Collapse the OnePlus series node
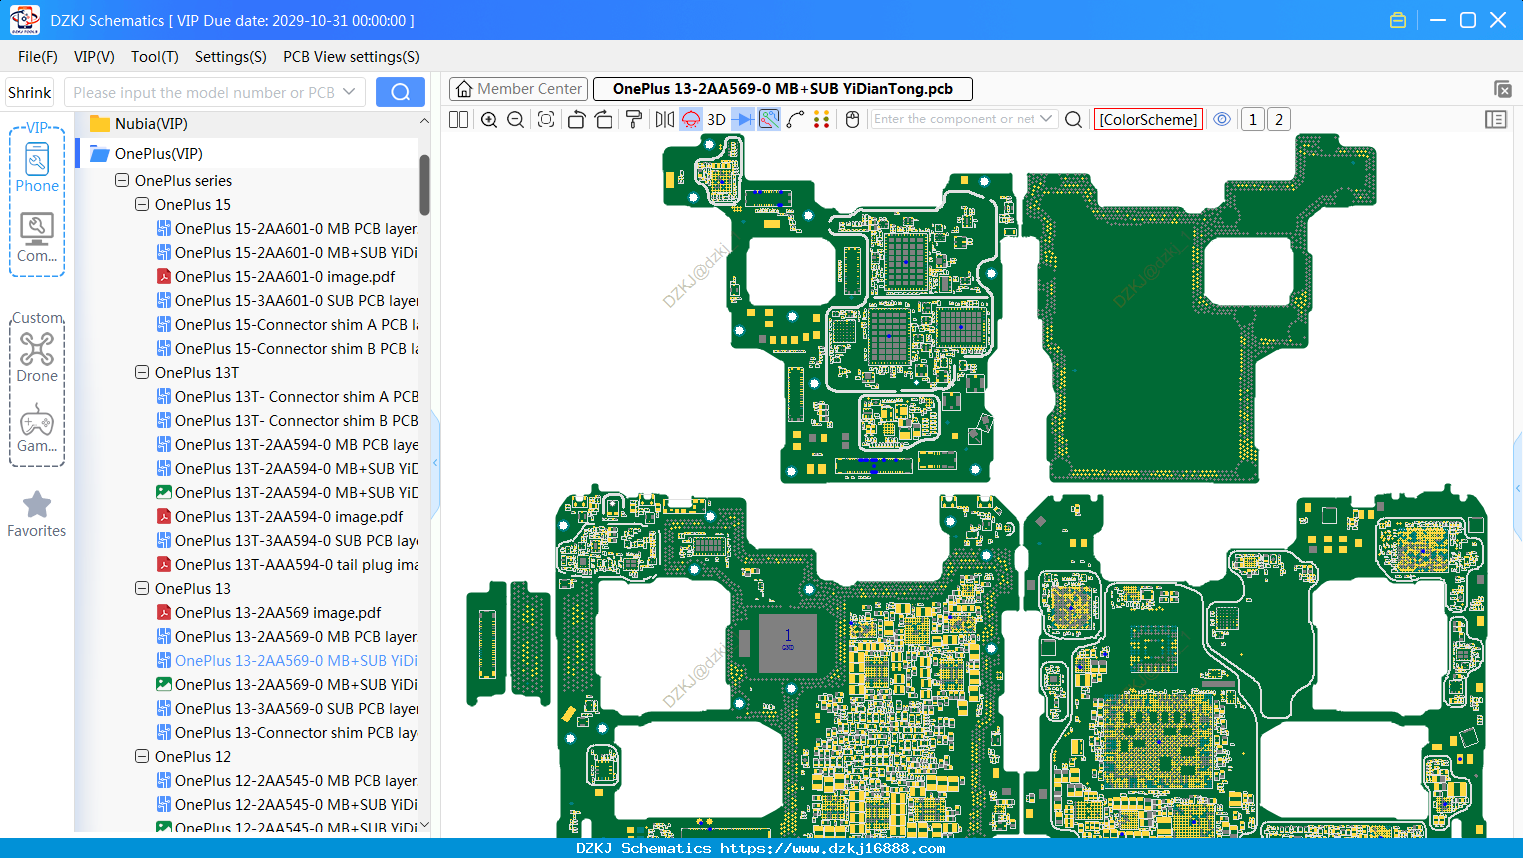 [x=122, y=181]
